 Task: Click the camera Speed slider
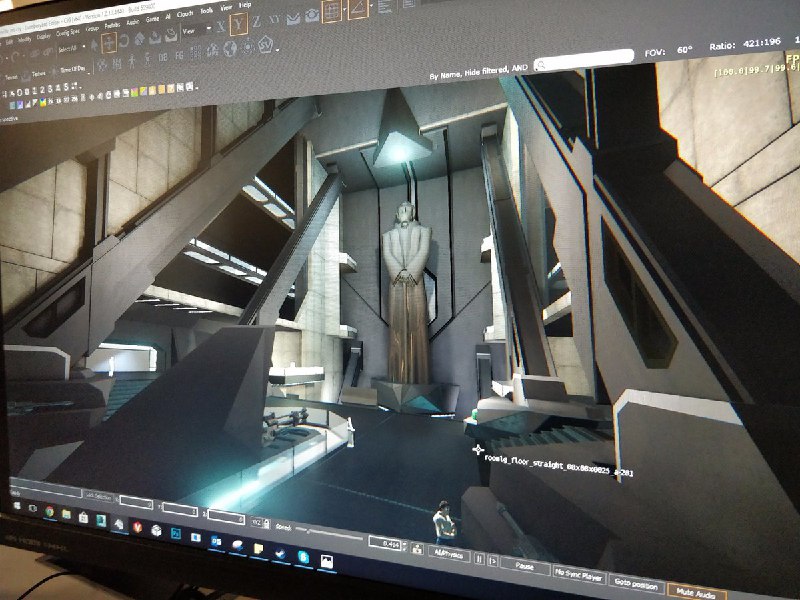[x=329, y=533]
